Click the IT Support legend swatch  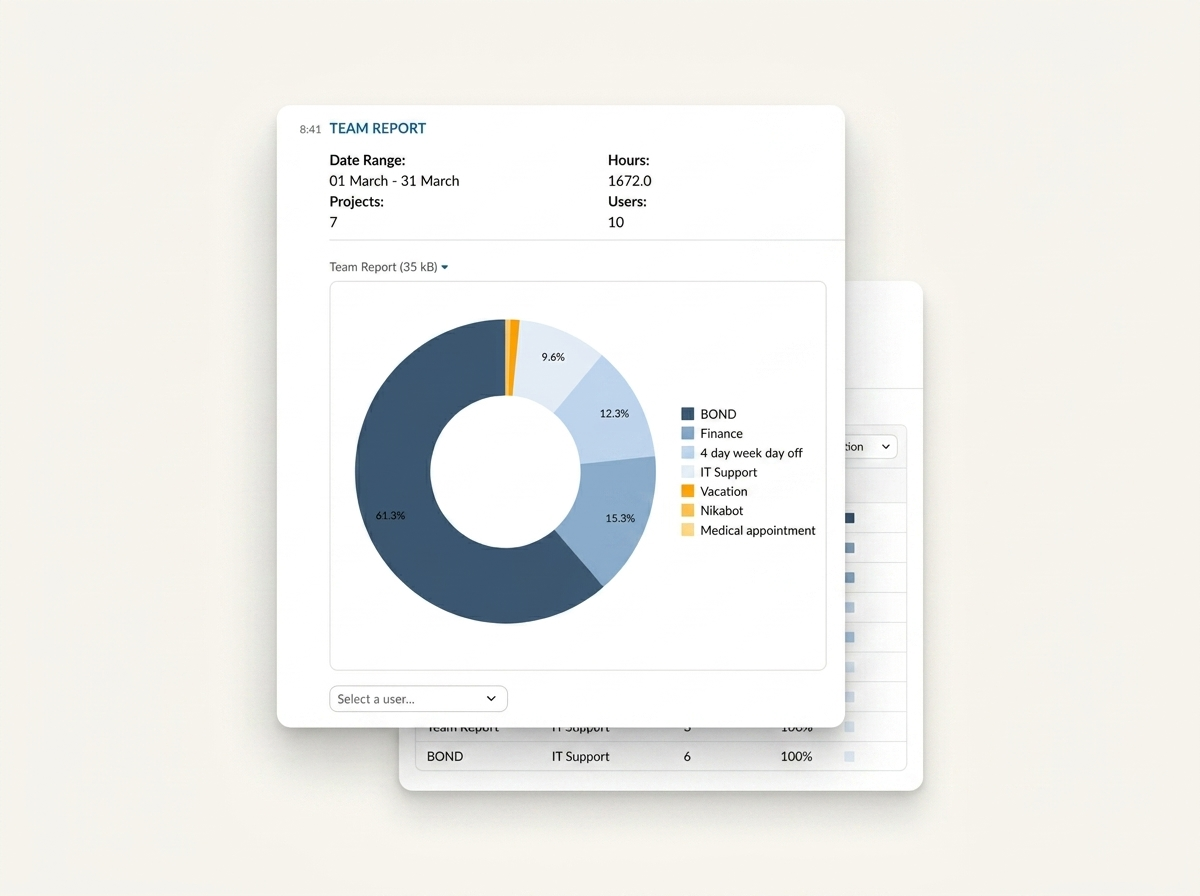pos(687,472)
